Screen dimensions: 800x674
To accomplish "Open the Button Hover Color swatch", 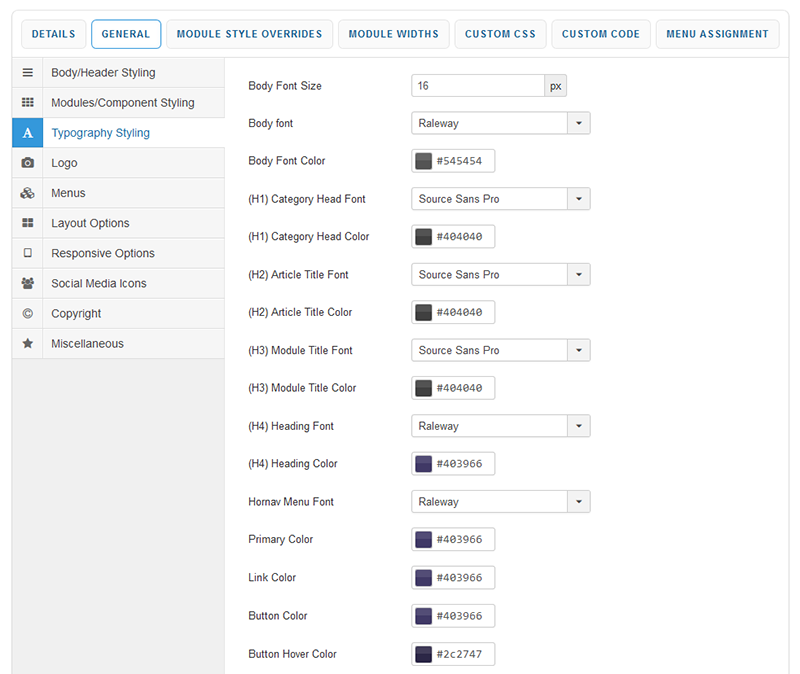I will (x=424, y=655).
